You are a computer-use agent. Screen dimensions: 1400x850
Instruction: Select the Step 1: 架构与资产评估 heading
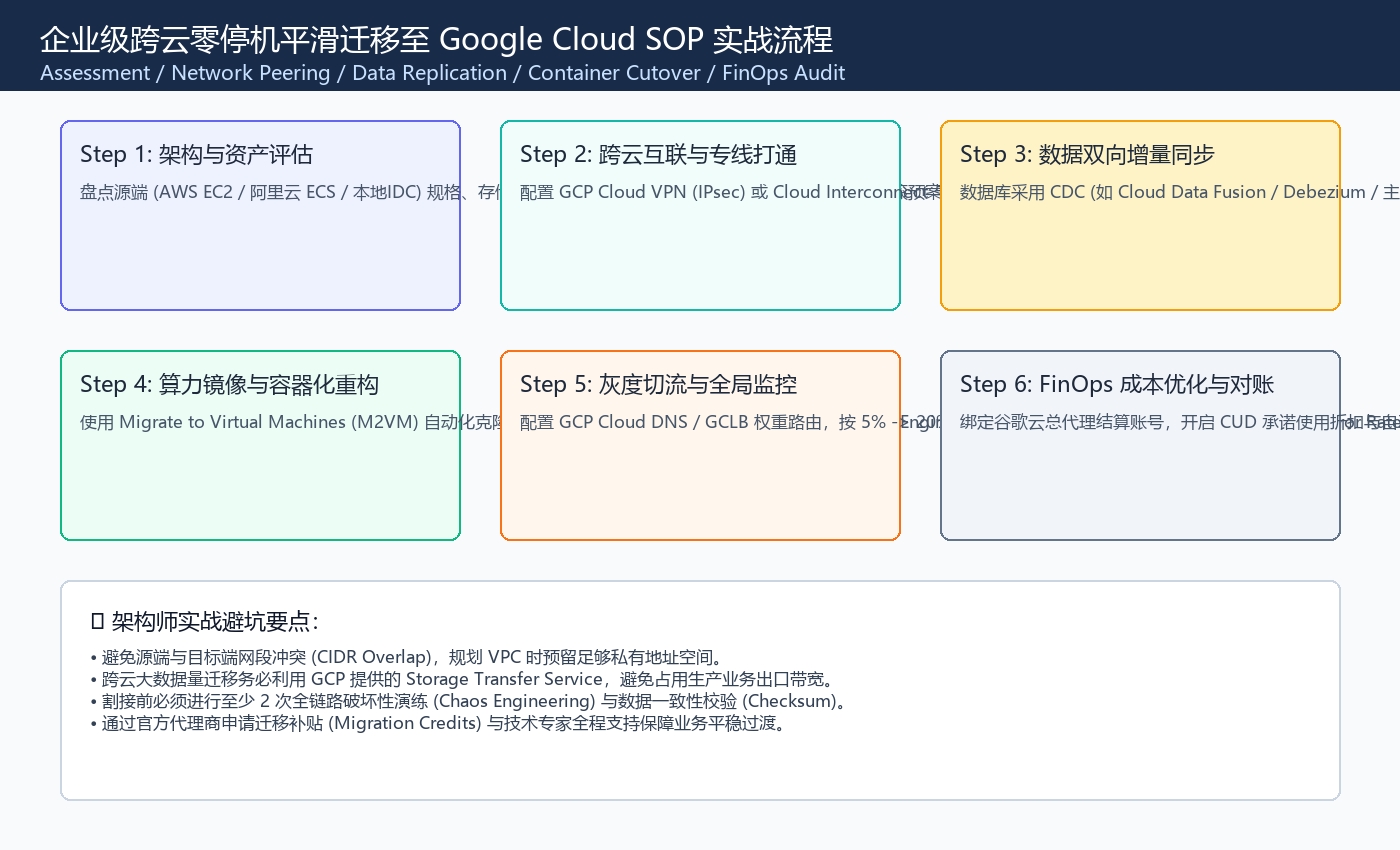click(196, 154)
